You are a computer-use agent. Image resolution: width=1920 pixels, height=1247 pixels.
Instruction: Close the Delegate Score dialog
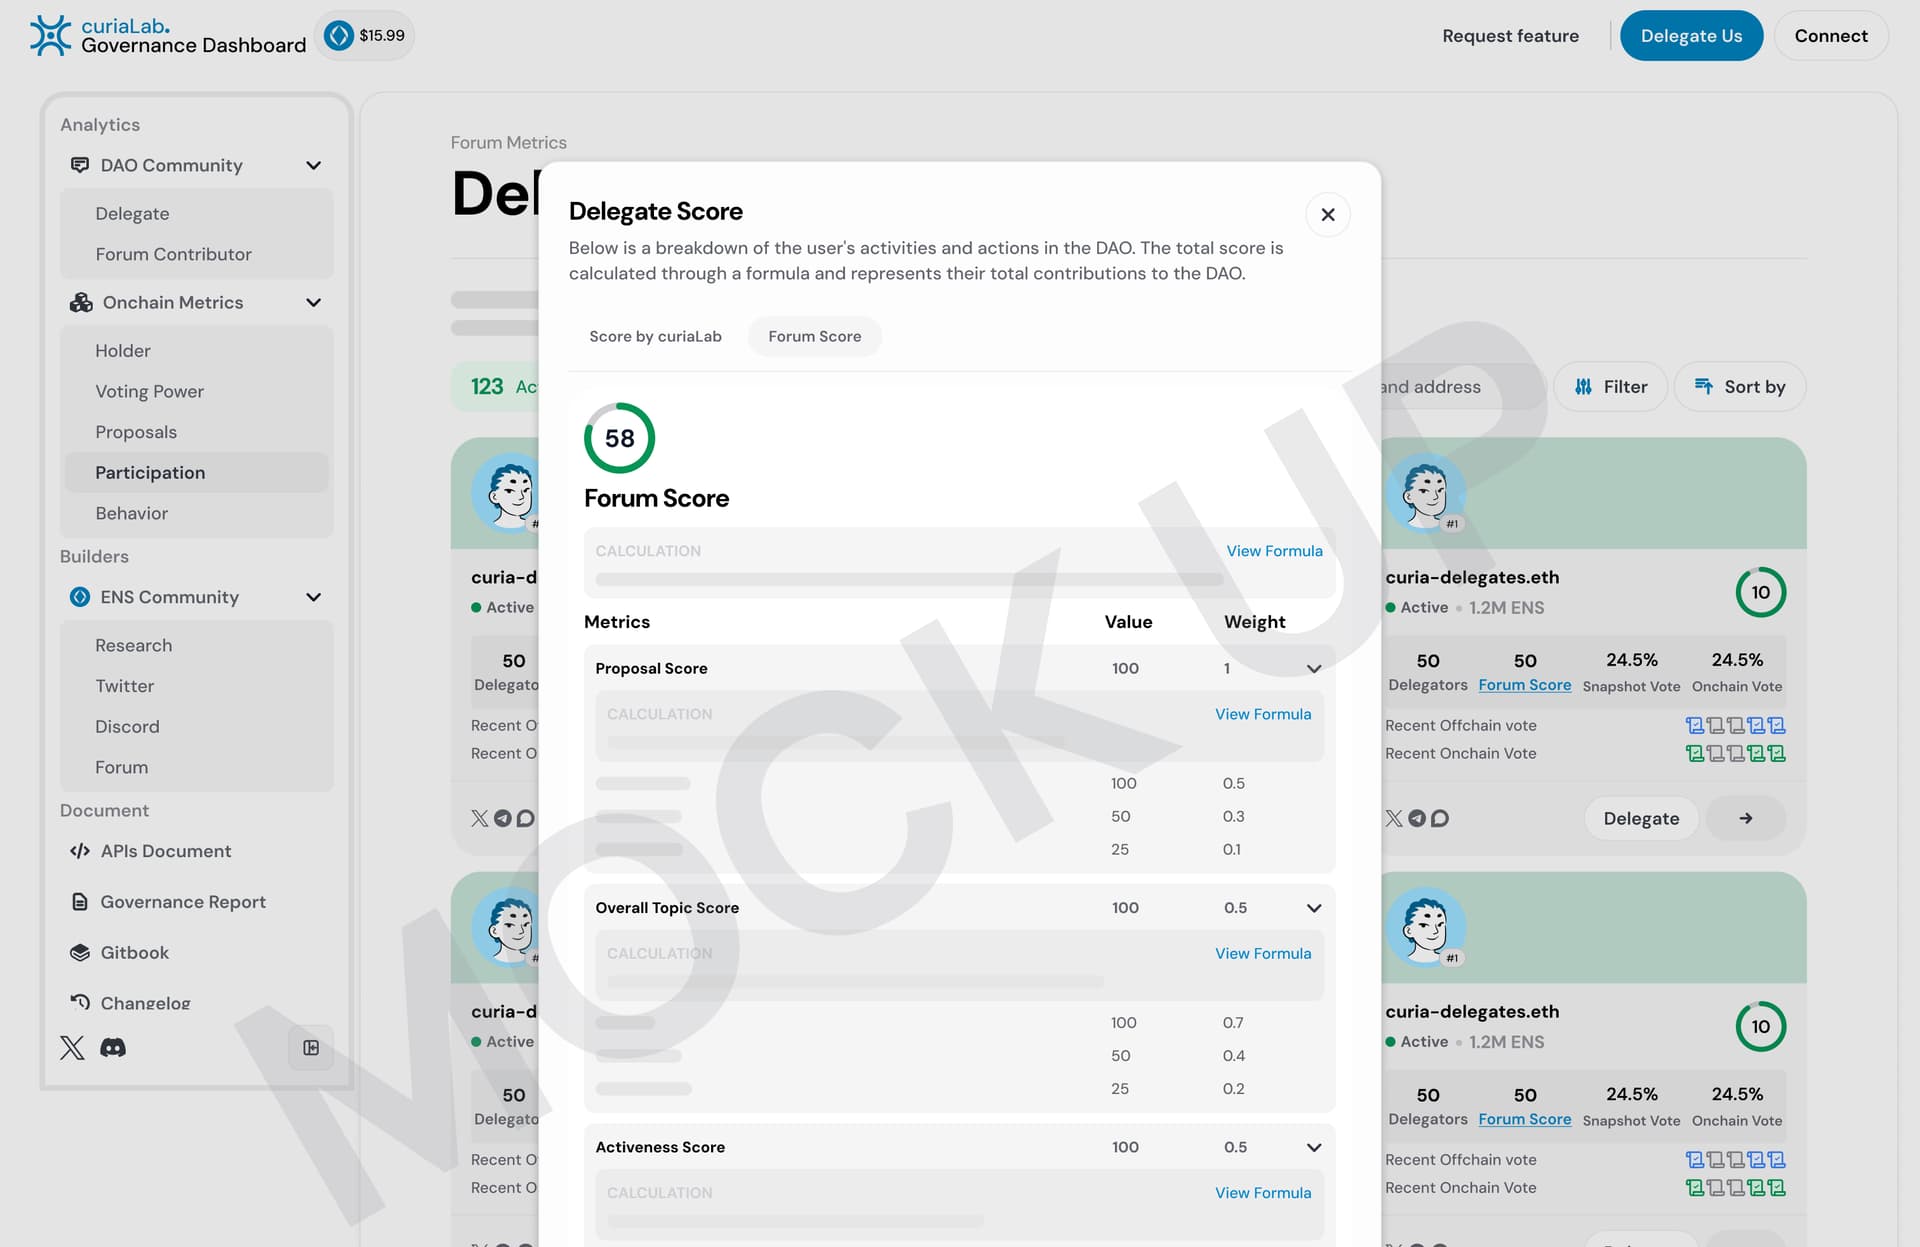tap(1328, 214)
